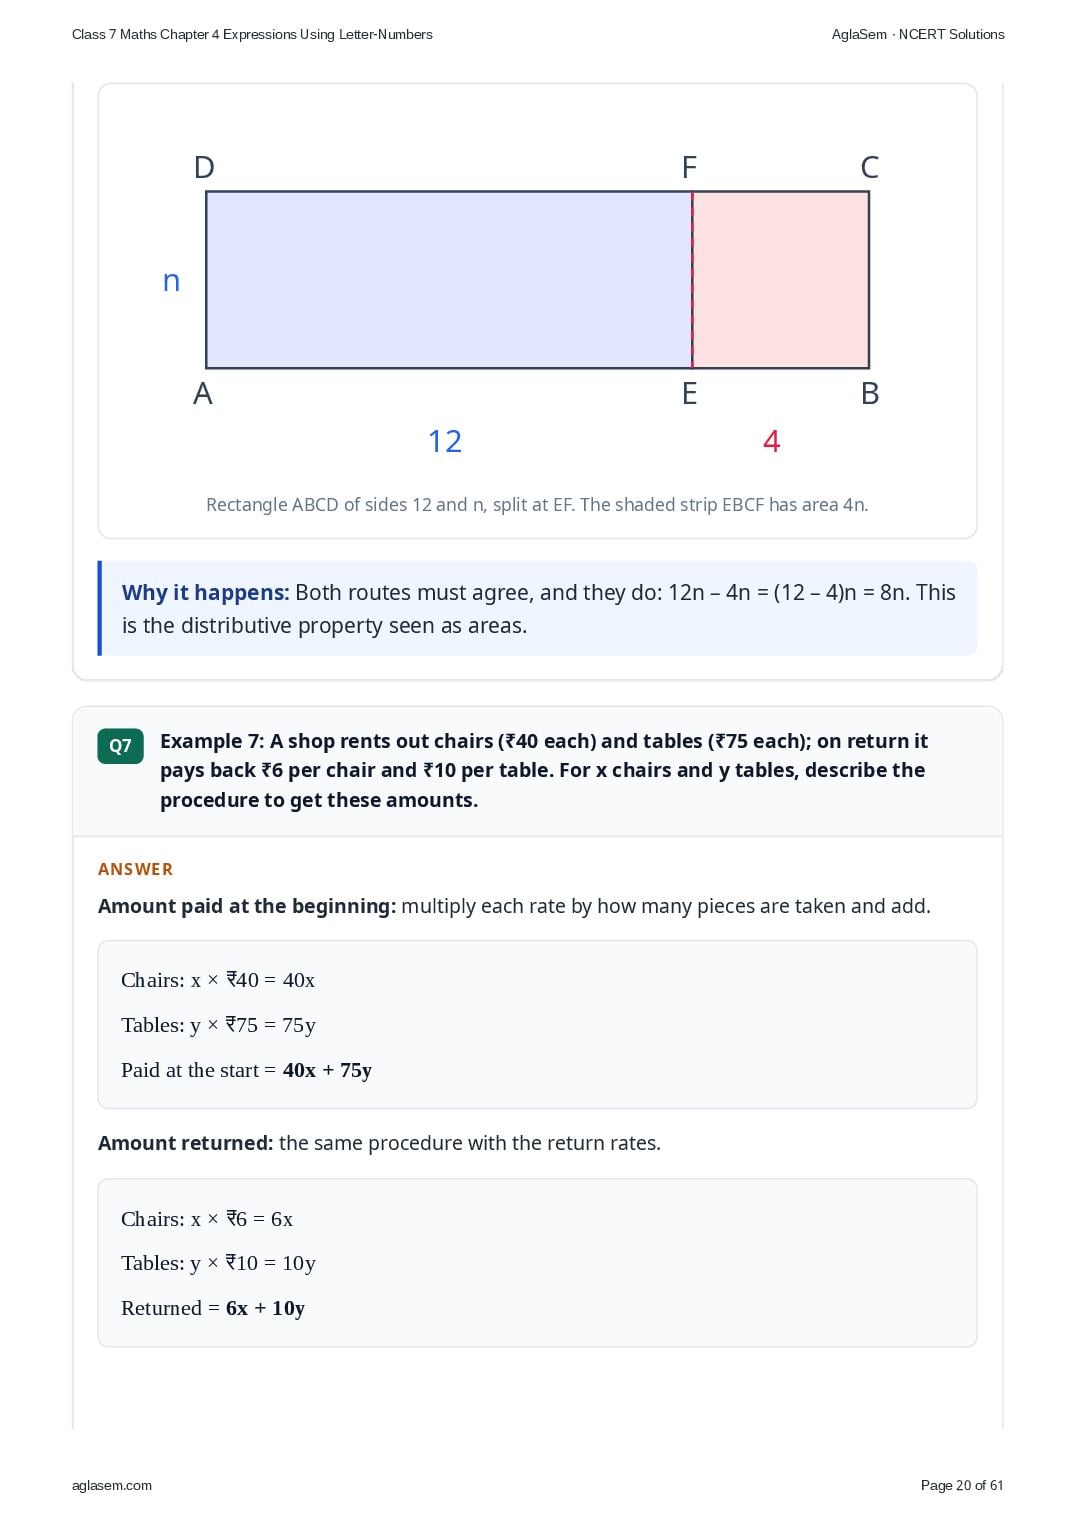Click vertex label D on the diagram
The width and height of the screenshot is (1076, 1522).
pos(204,167)
